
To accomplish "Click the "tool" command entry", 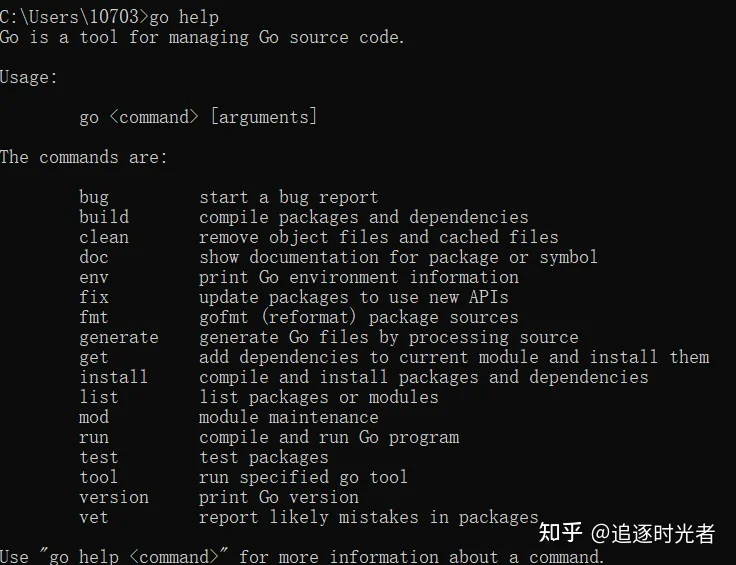I will click(x=99, y=477).
